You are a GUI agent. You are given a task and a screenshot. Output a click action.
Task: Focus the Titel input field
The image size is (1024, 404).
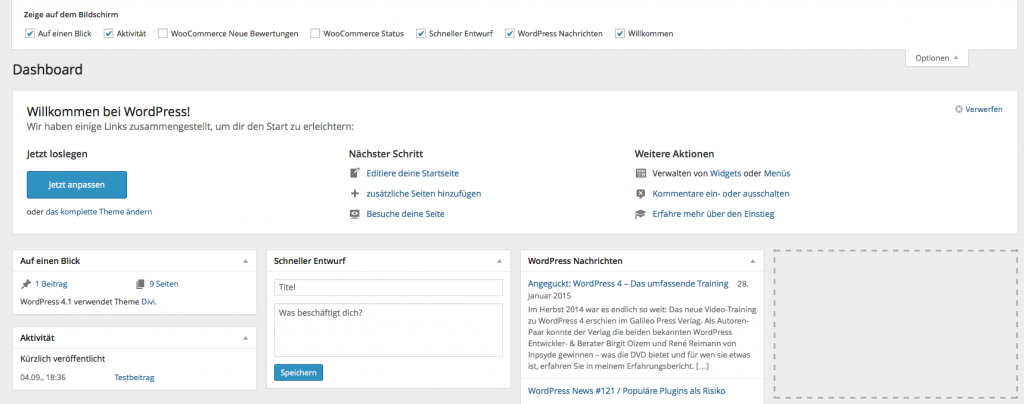pos(389,287)
